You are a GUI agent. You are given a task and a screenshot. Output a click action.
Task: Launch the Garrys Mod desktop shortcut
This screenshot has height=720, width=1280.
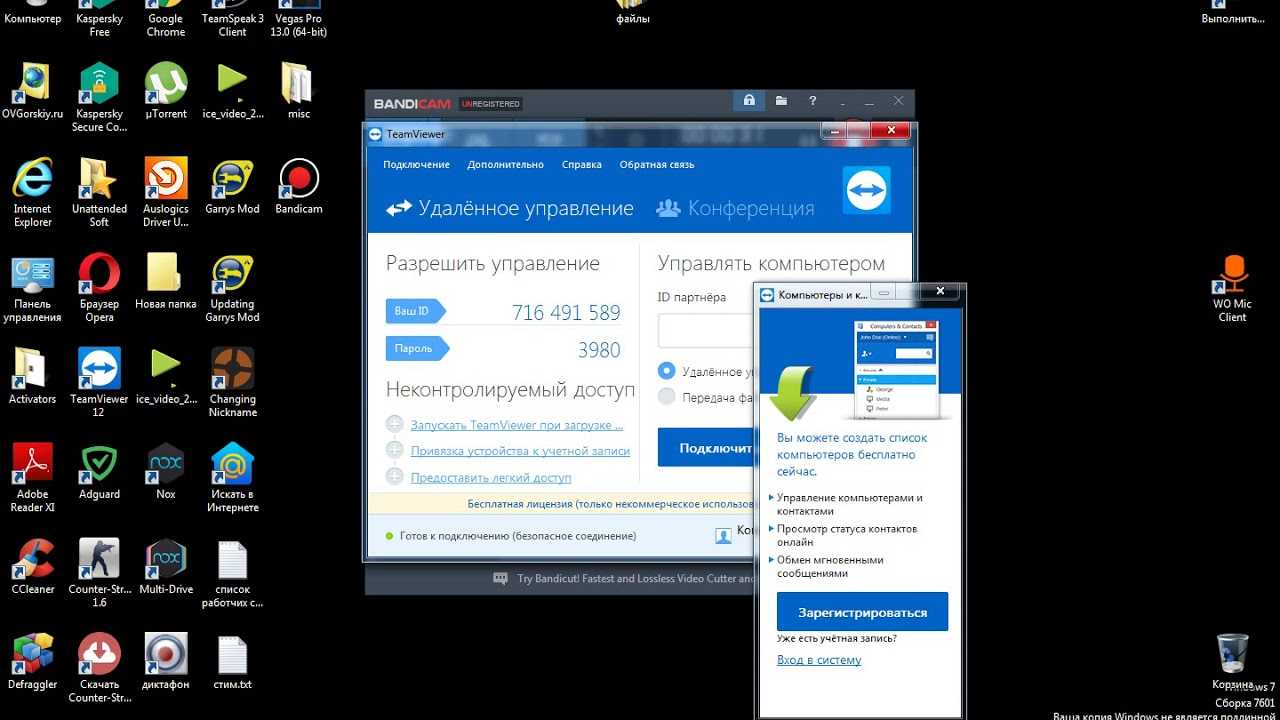233,186
